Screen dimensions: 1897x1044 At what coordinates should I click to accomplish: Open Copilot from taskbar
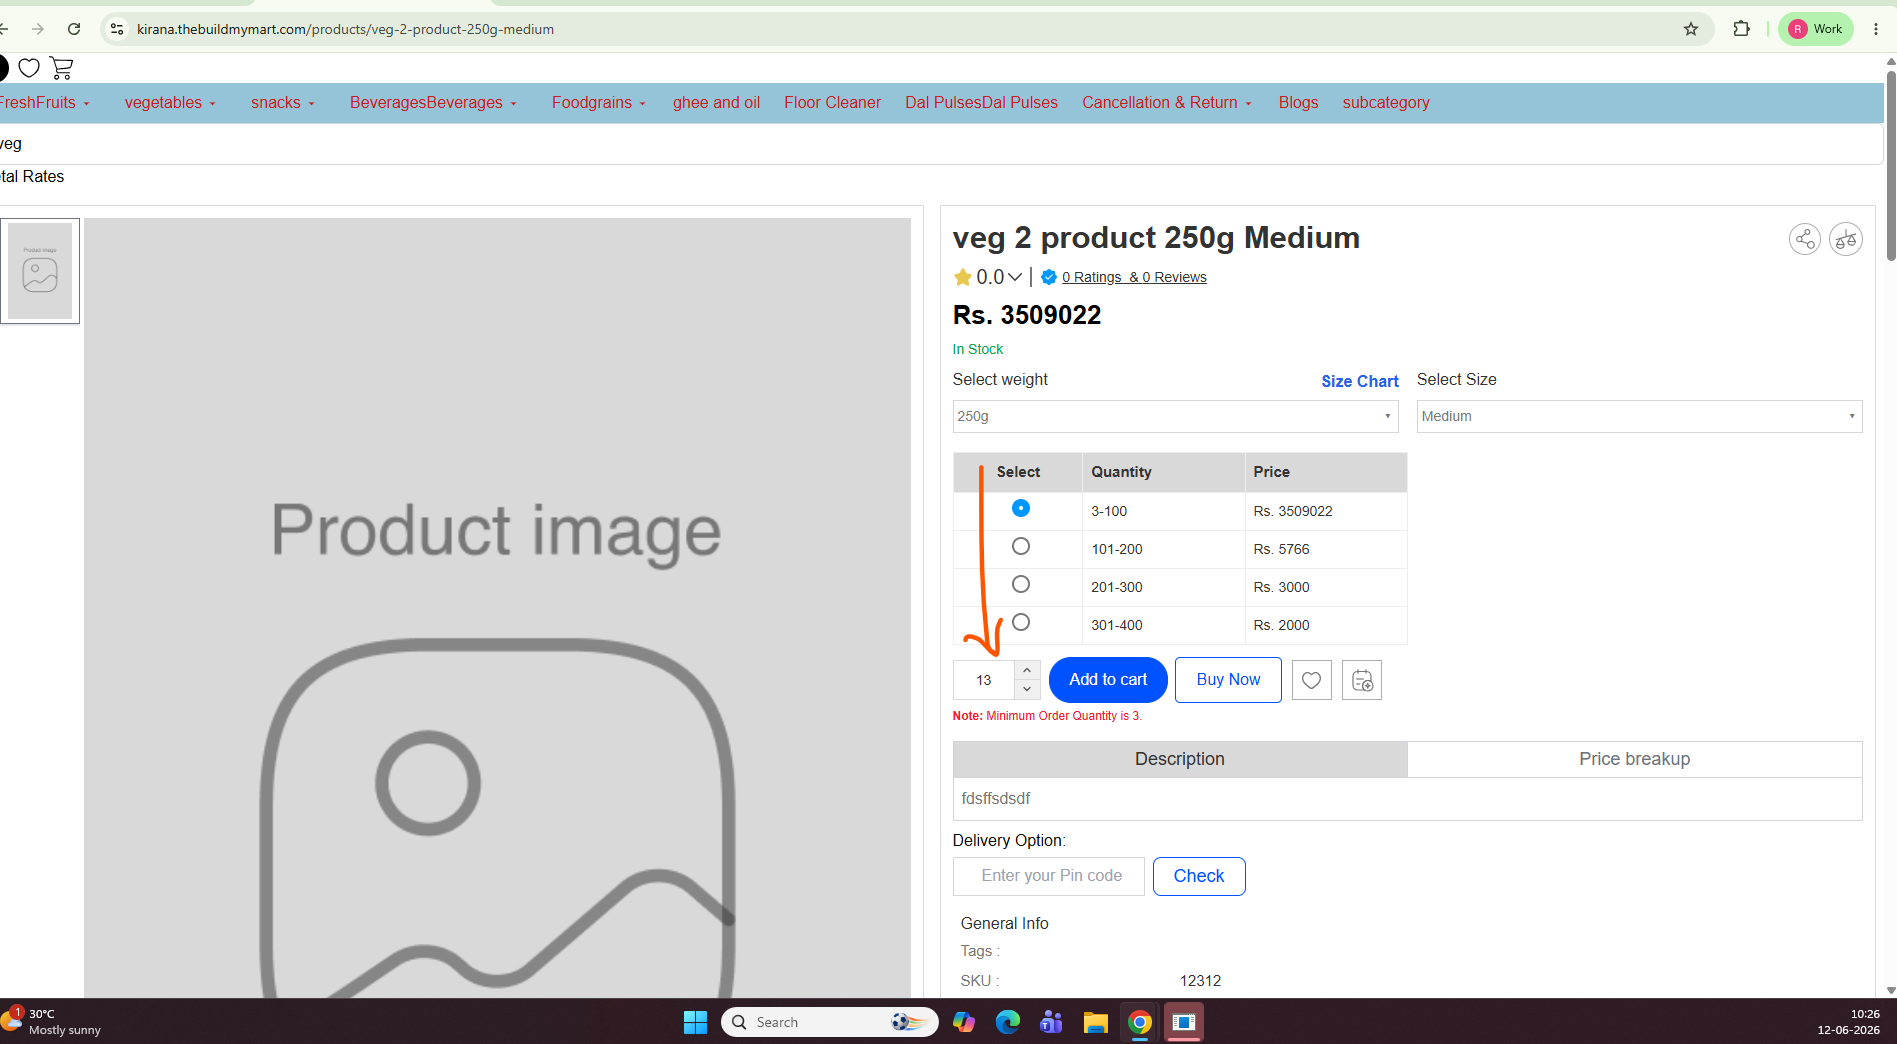pos(963,1022)
